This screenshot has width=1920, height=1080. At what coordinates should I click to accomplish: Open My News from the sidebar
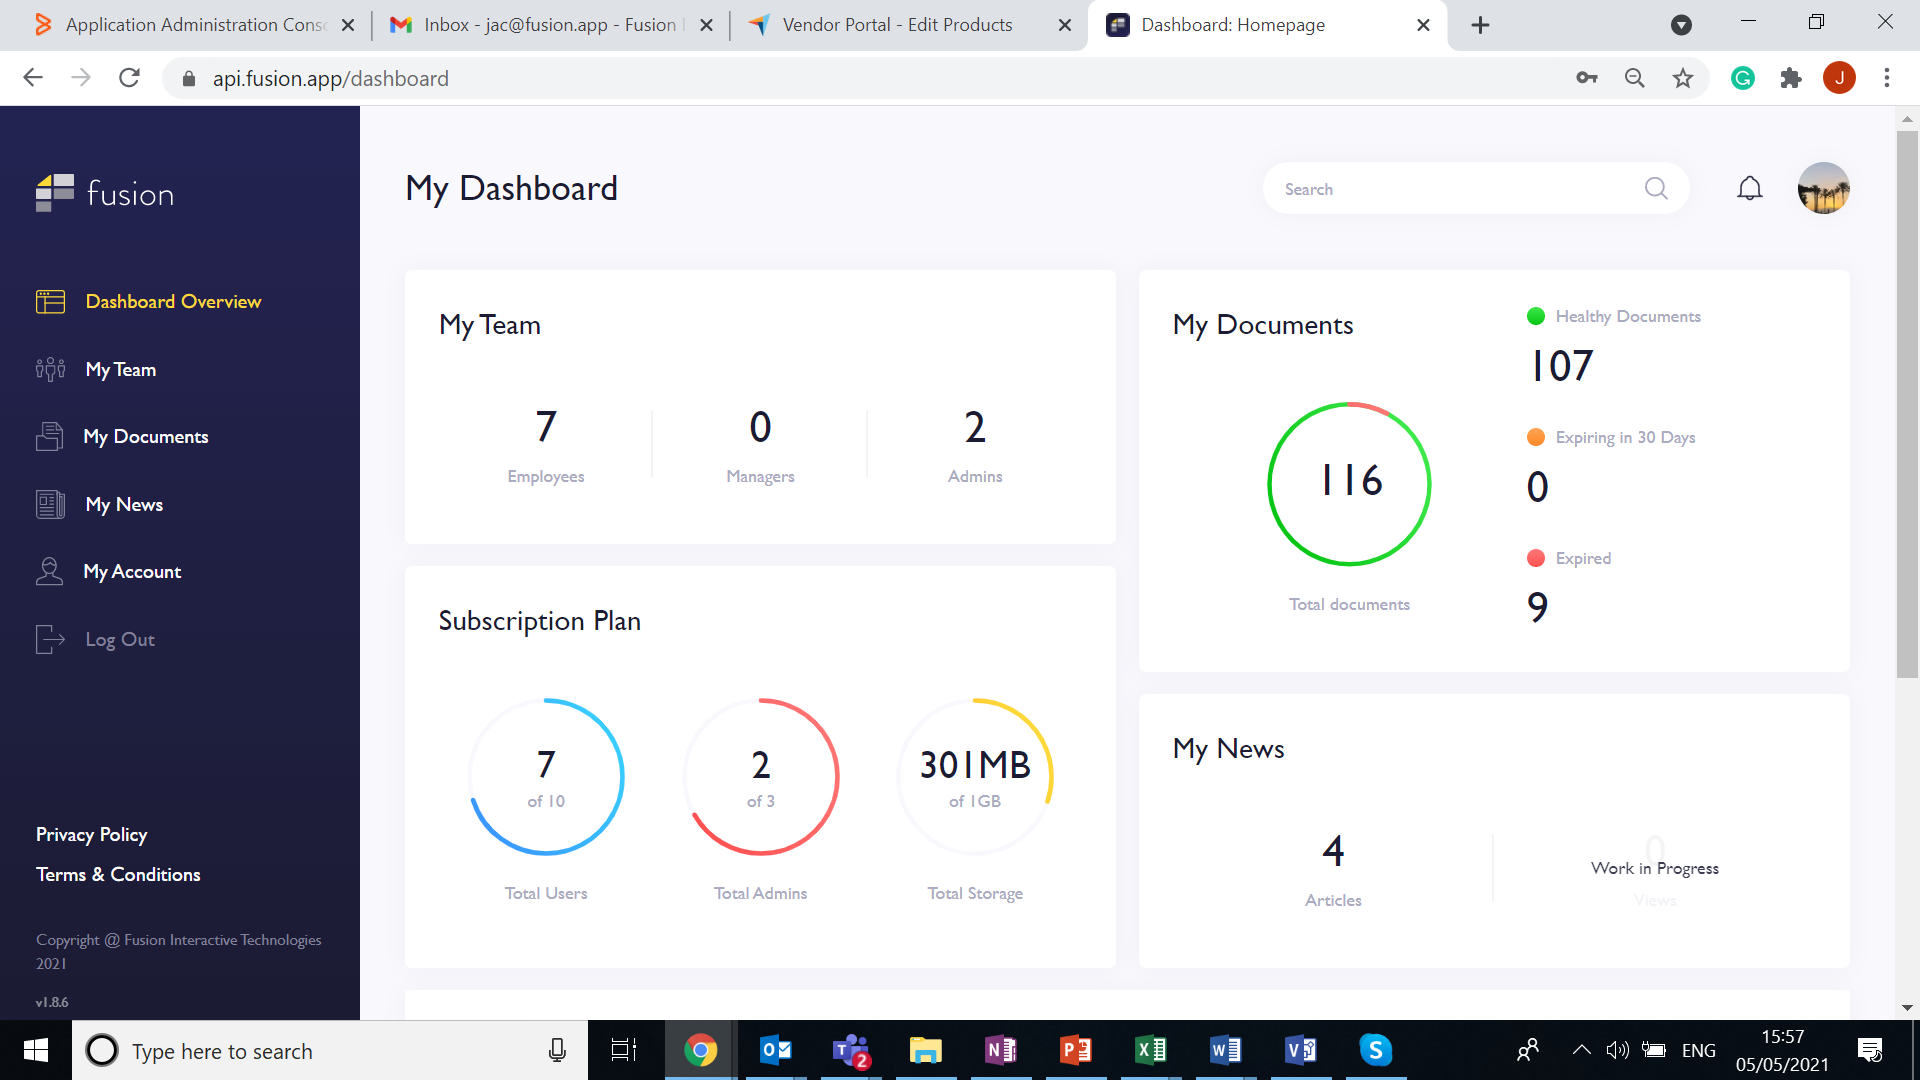124,504
